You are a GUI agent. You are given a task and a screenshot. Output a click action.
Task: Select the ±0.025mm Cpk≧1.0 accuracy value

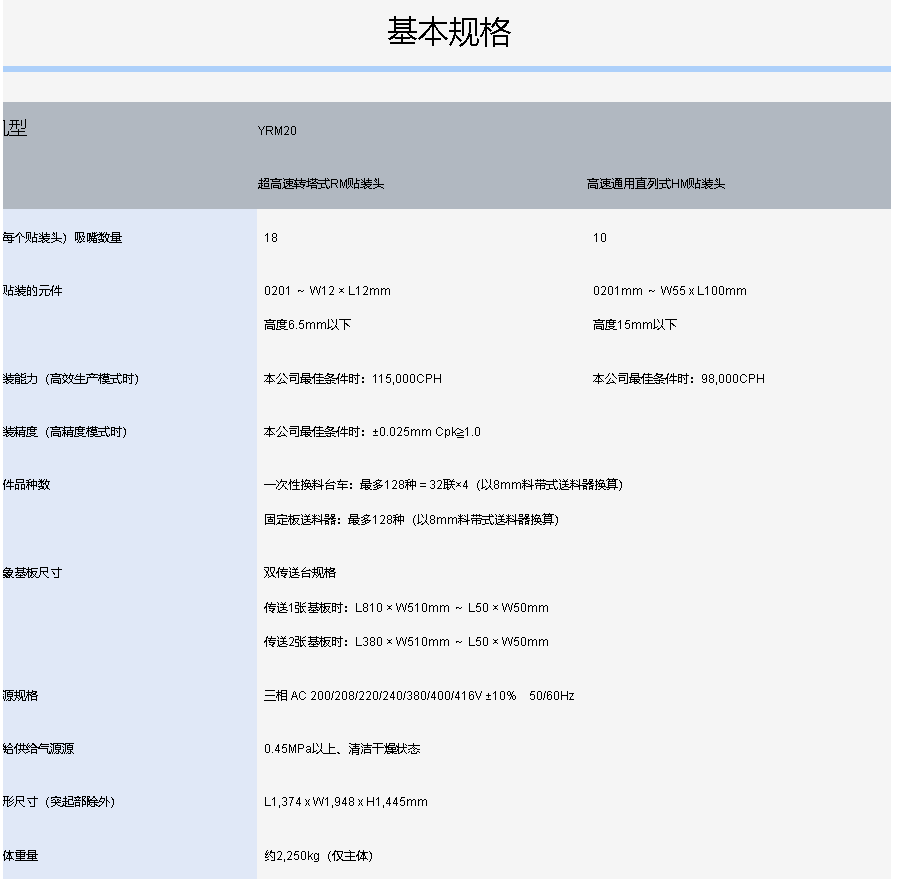click(372, 432)
